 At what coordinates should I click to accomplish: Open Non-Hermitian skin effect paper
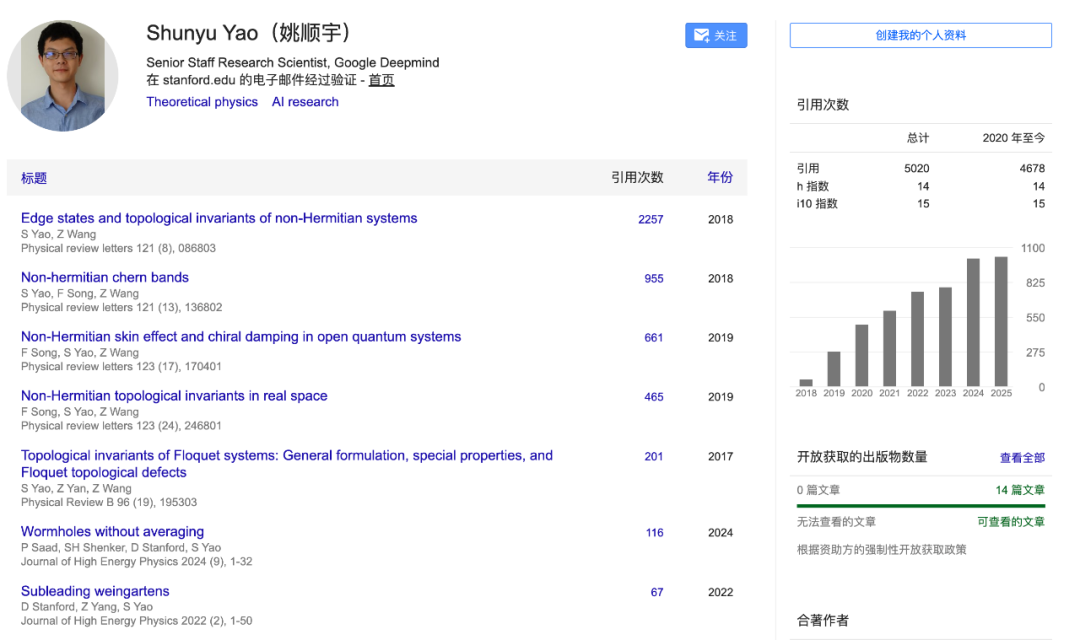[x=241, y=337]
